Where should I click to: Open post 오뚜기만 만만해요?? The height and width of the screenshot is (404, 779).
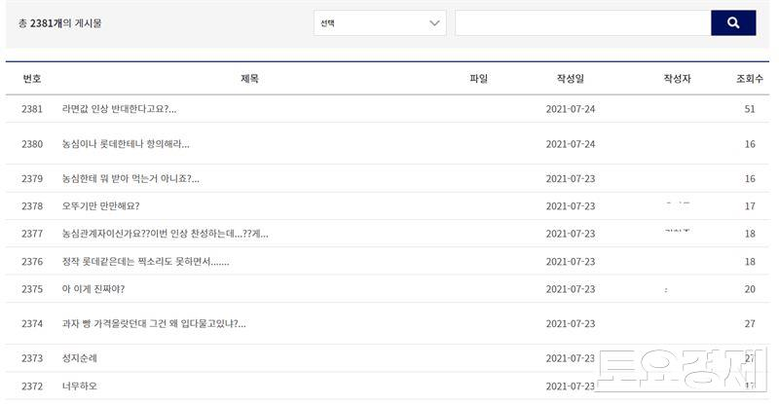pyautogui.click(x=100, y=206)
